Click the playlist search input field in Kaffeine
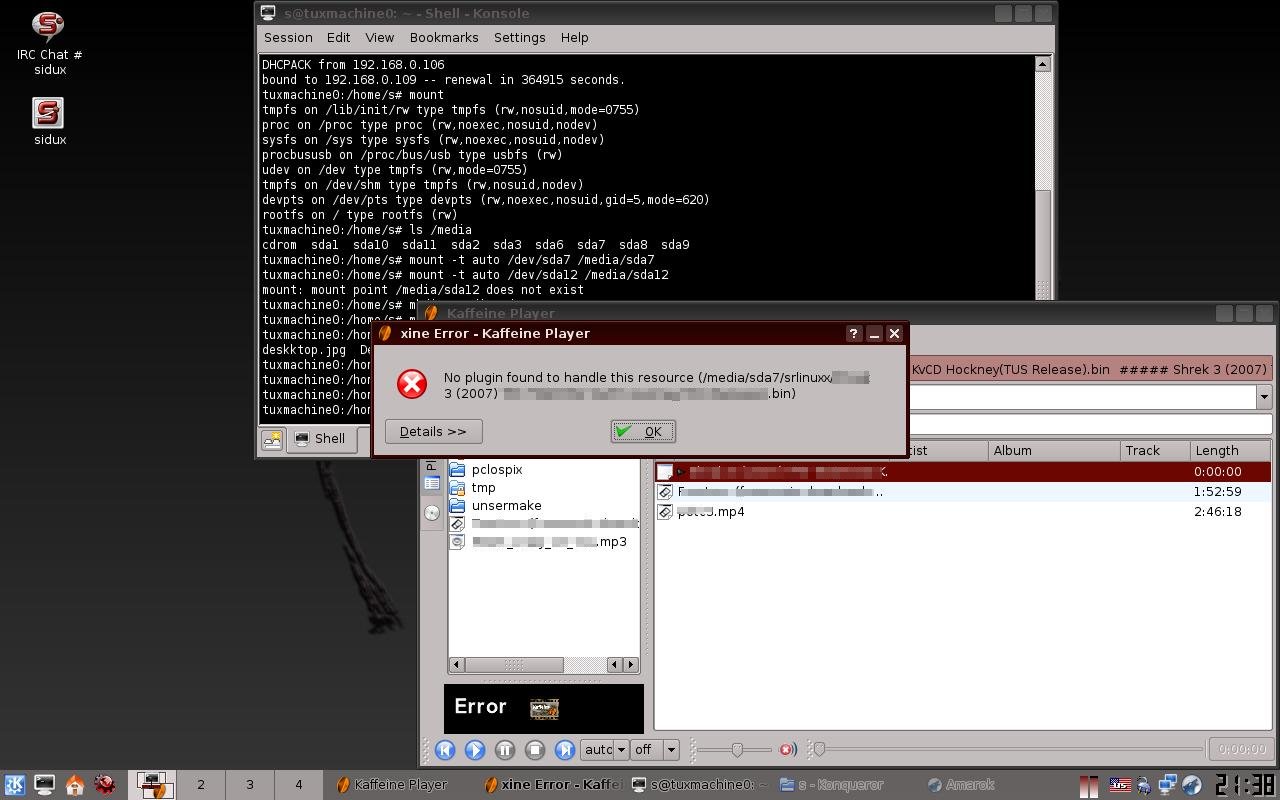Viewport: 1280px width, 800px height. [x=1089, y=426]
